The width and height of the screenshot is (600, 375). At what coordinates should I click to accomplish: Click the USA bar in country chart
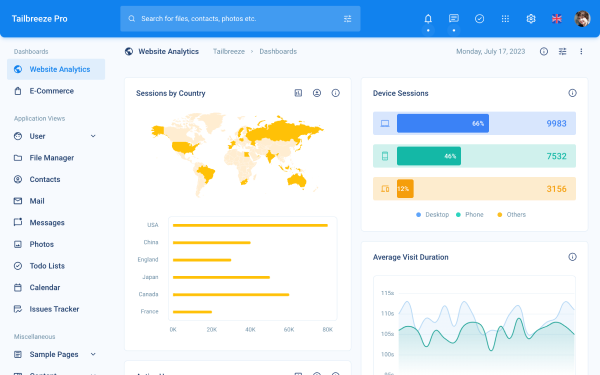[250, 225]
